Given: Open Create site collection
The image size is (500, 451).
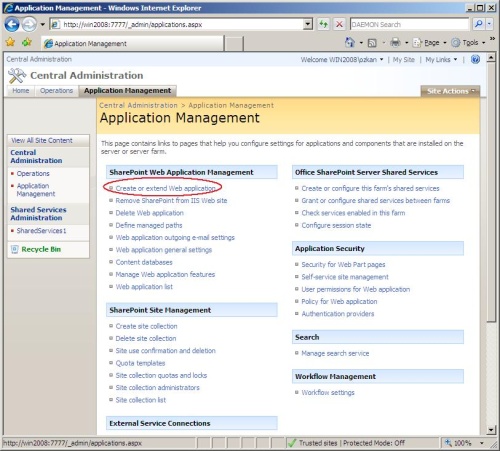Looking at the screenshot, I should (x=146, y=326).
